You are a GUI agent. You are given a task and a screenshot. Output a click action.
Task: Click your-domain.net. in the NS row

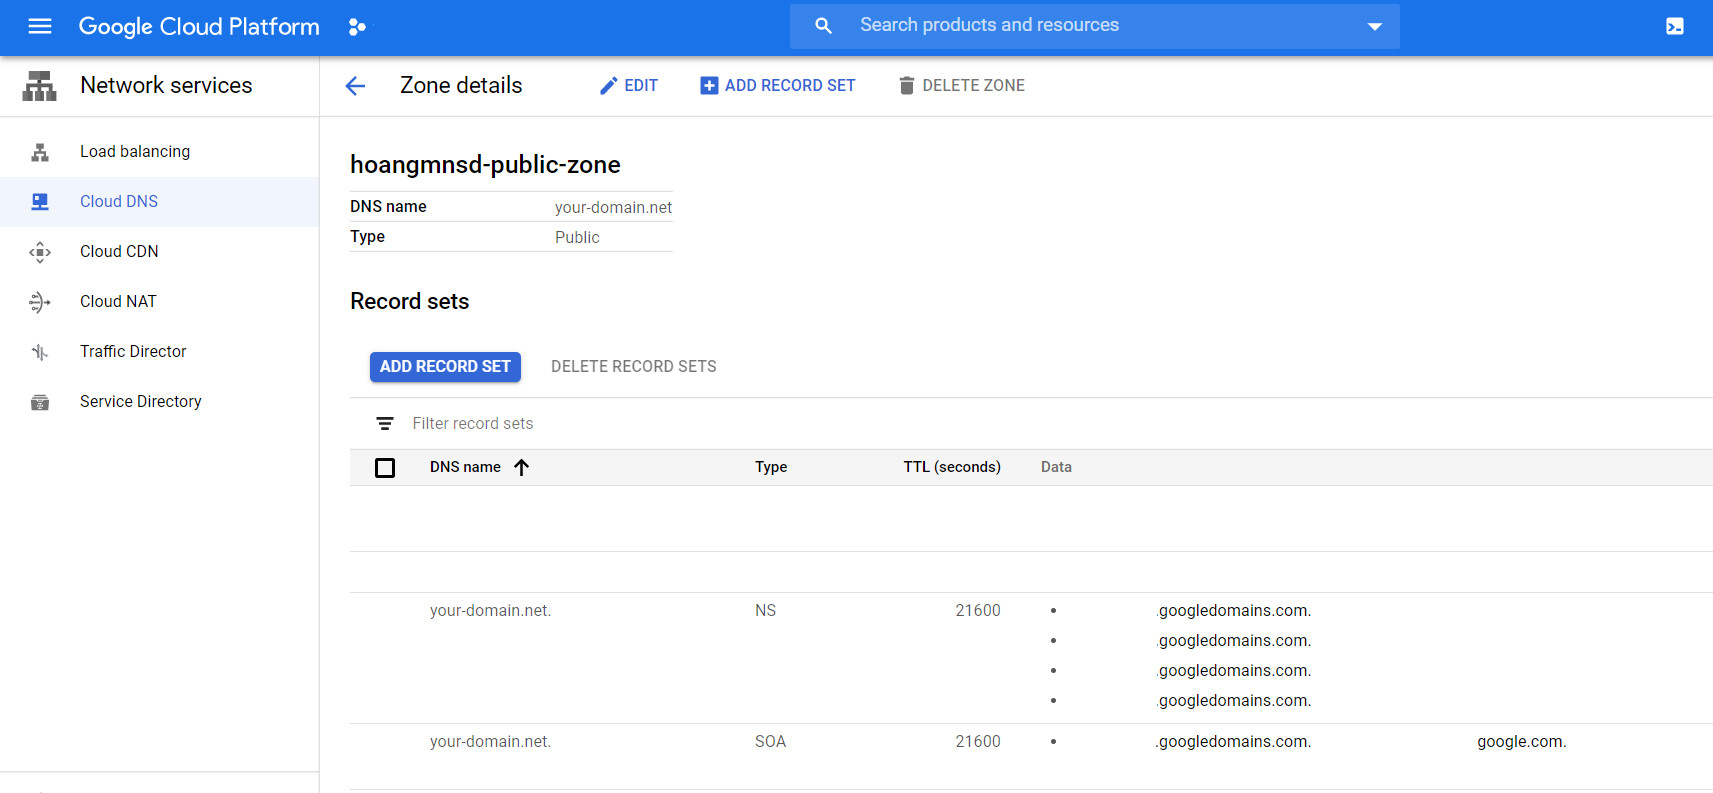tap(490, 611)
